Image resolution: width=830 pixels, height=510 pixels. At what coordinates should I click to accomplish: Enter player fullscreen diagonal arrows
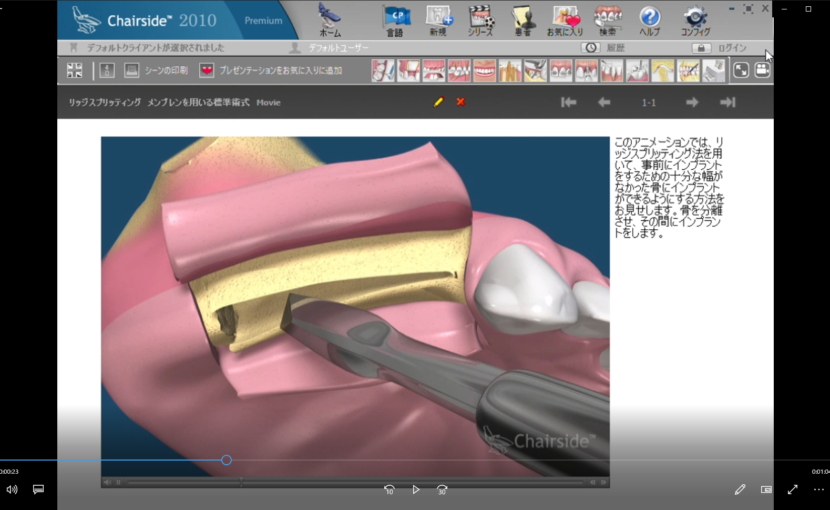point(792,489)
